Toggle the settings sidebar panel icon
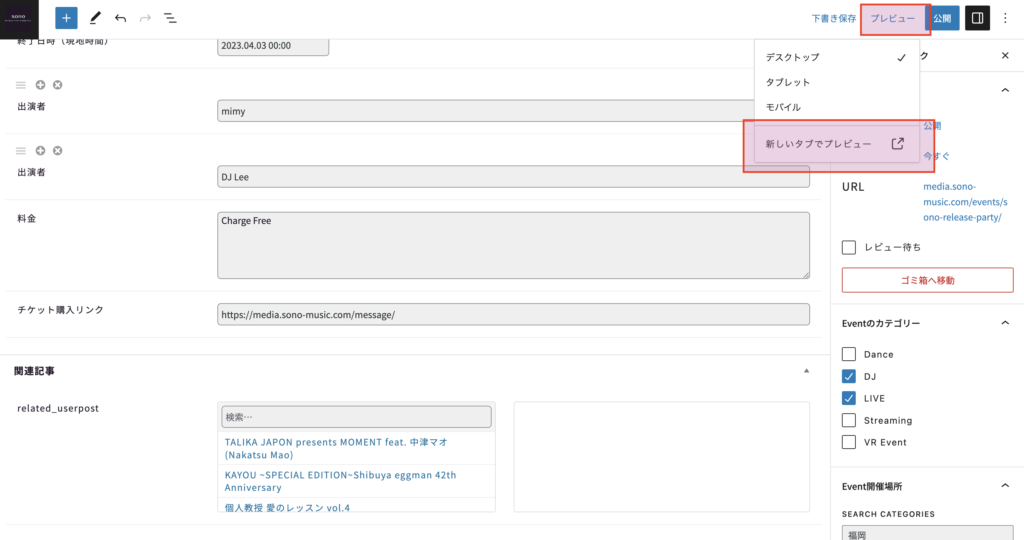The image size is (1024, 540). click(977, 18)
